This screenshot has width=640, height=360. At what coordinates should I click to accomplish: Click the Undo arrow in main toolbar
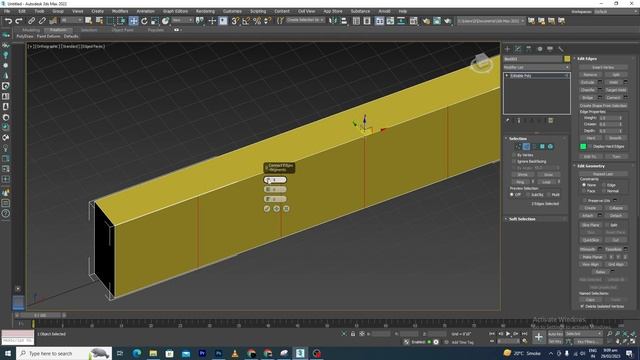[x=8, y=21]
